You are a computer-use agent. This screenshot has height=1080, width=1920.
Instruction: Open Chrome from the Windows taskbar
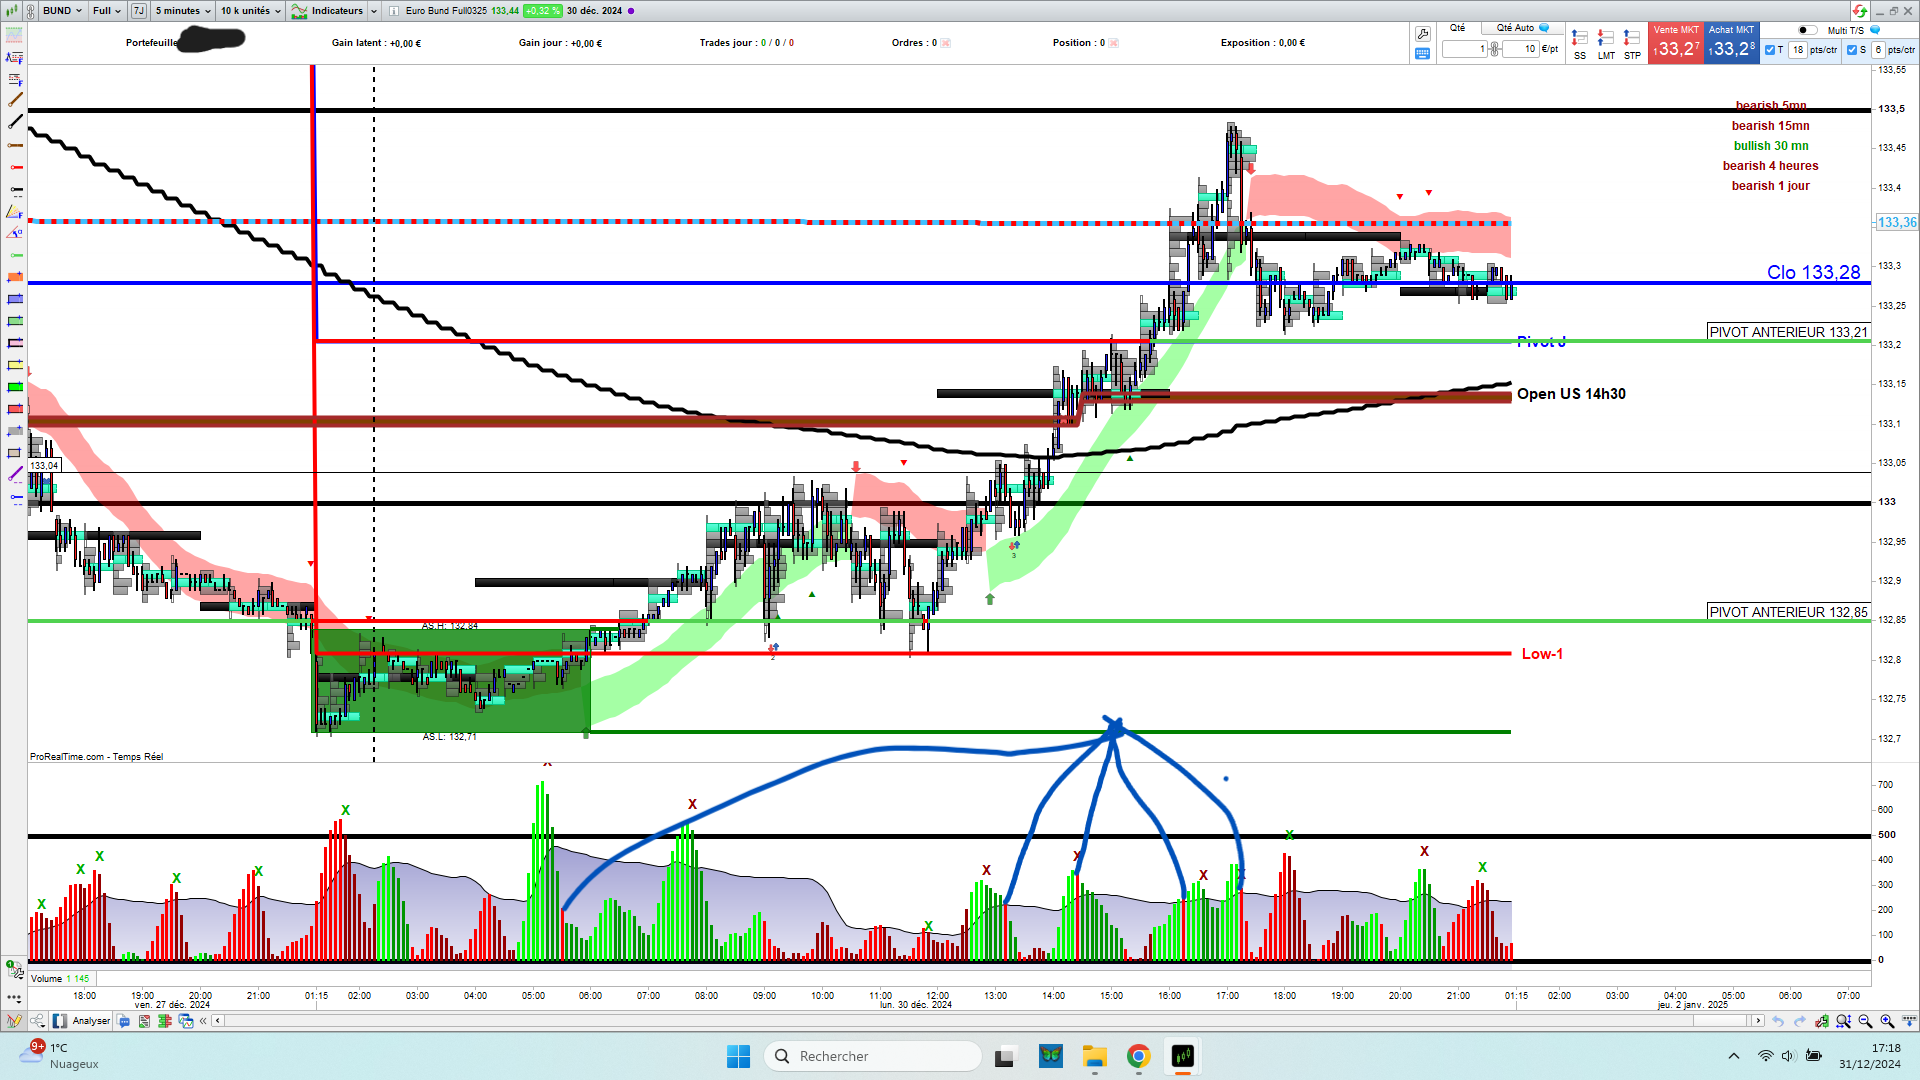1138,1056
